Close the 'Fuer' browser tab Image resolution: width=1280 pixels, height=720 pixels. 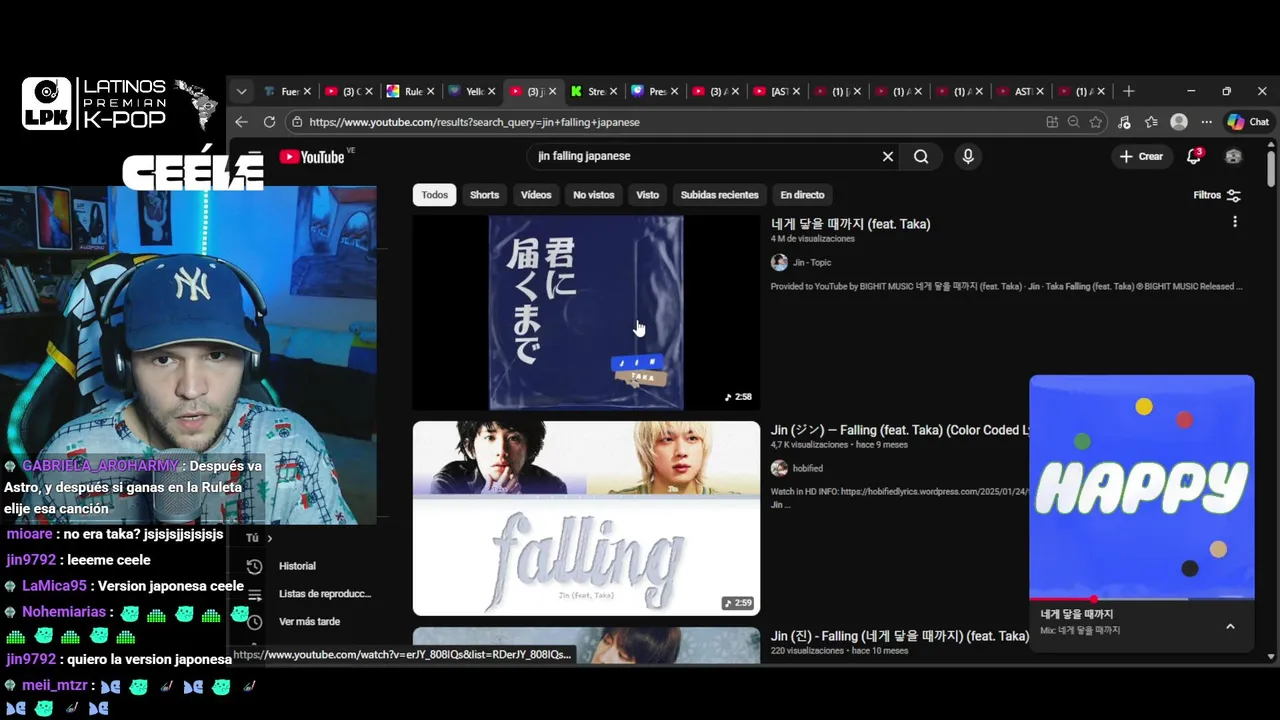[x=307, y=91]
